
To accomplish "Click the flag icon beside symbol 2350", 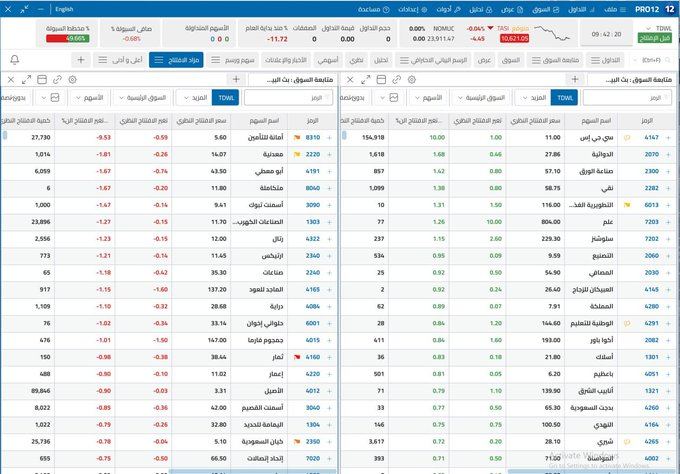I will click(297, 442).
